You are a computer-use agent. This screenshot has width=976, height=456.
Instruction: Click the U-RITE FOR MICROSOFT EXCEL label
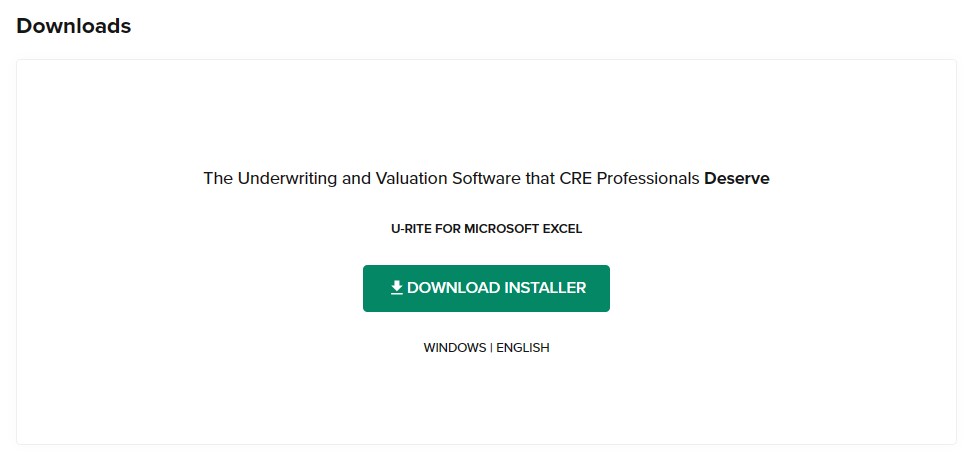pos(486,229)
